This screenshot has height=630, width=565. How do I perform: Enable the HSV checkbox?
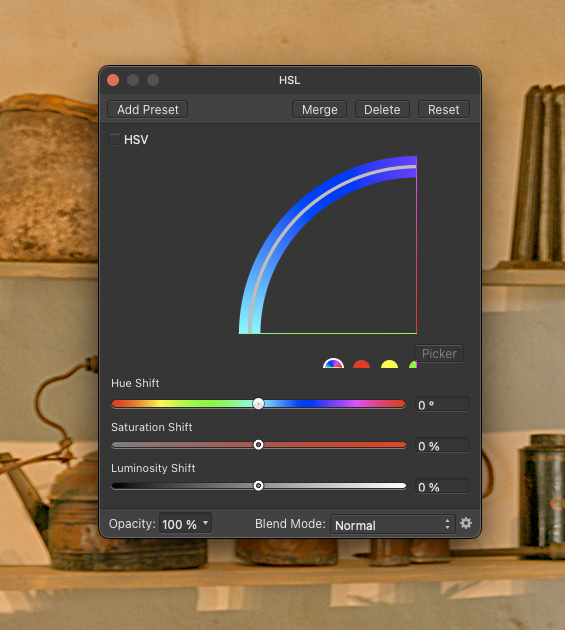click(115, 139)
